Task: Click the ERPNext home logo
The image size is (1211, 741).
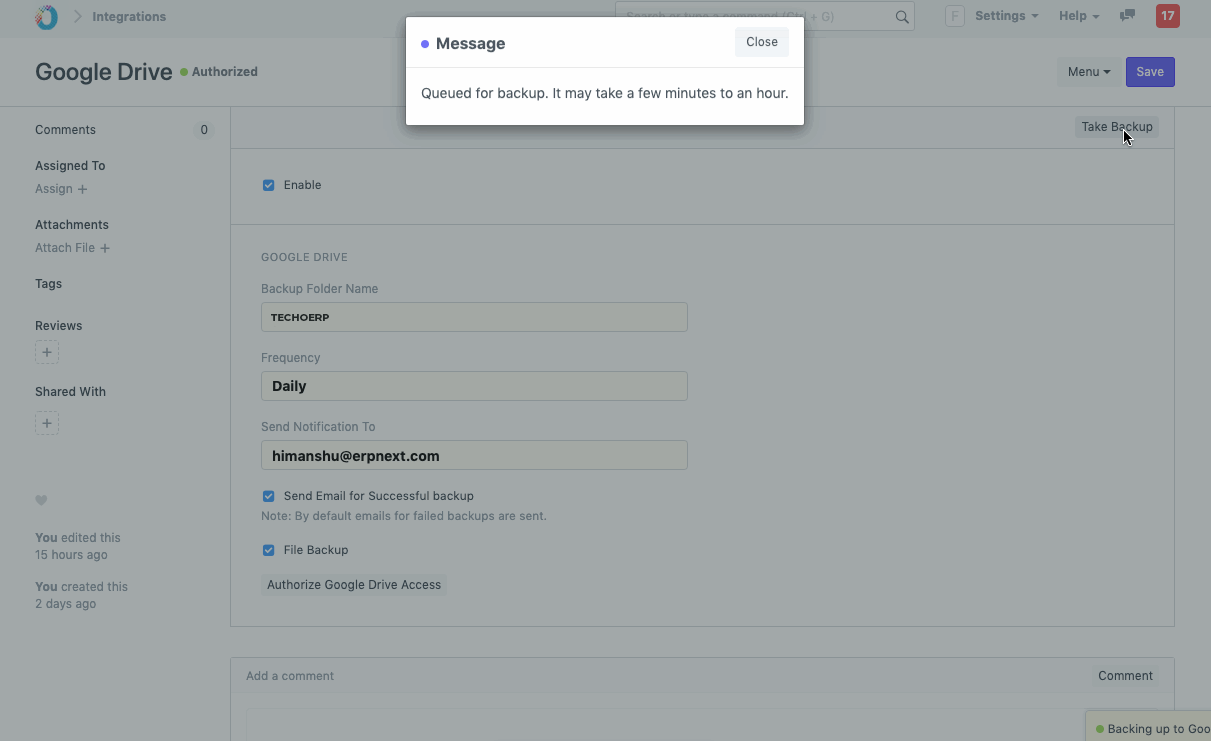Action: pyautogui.click(x=47, y=17)
